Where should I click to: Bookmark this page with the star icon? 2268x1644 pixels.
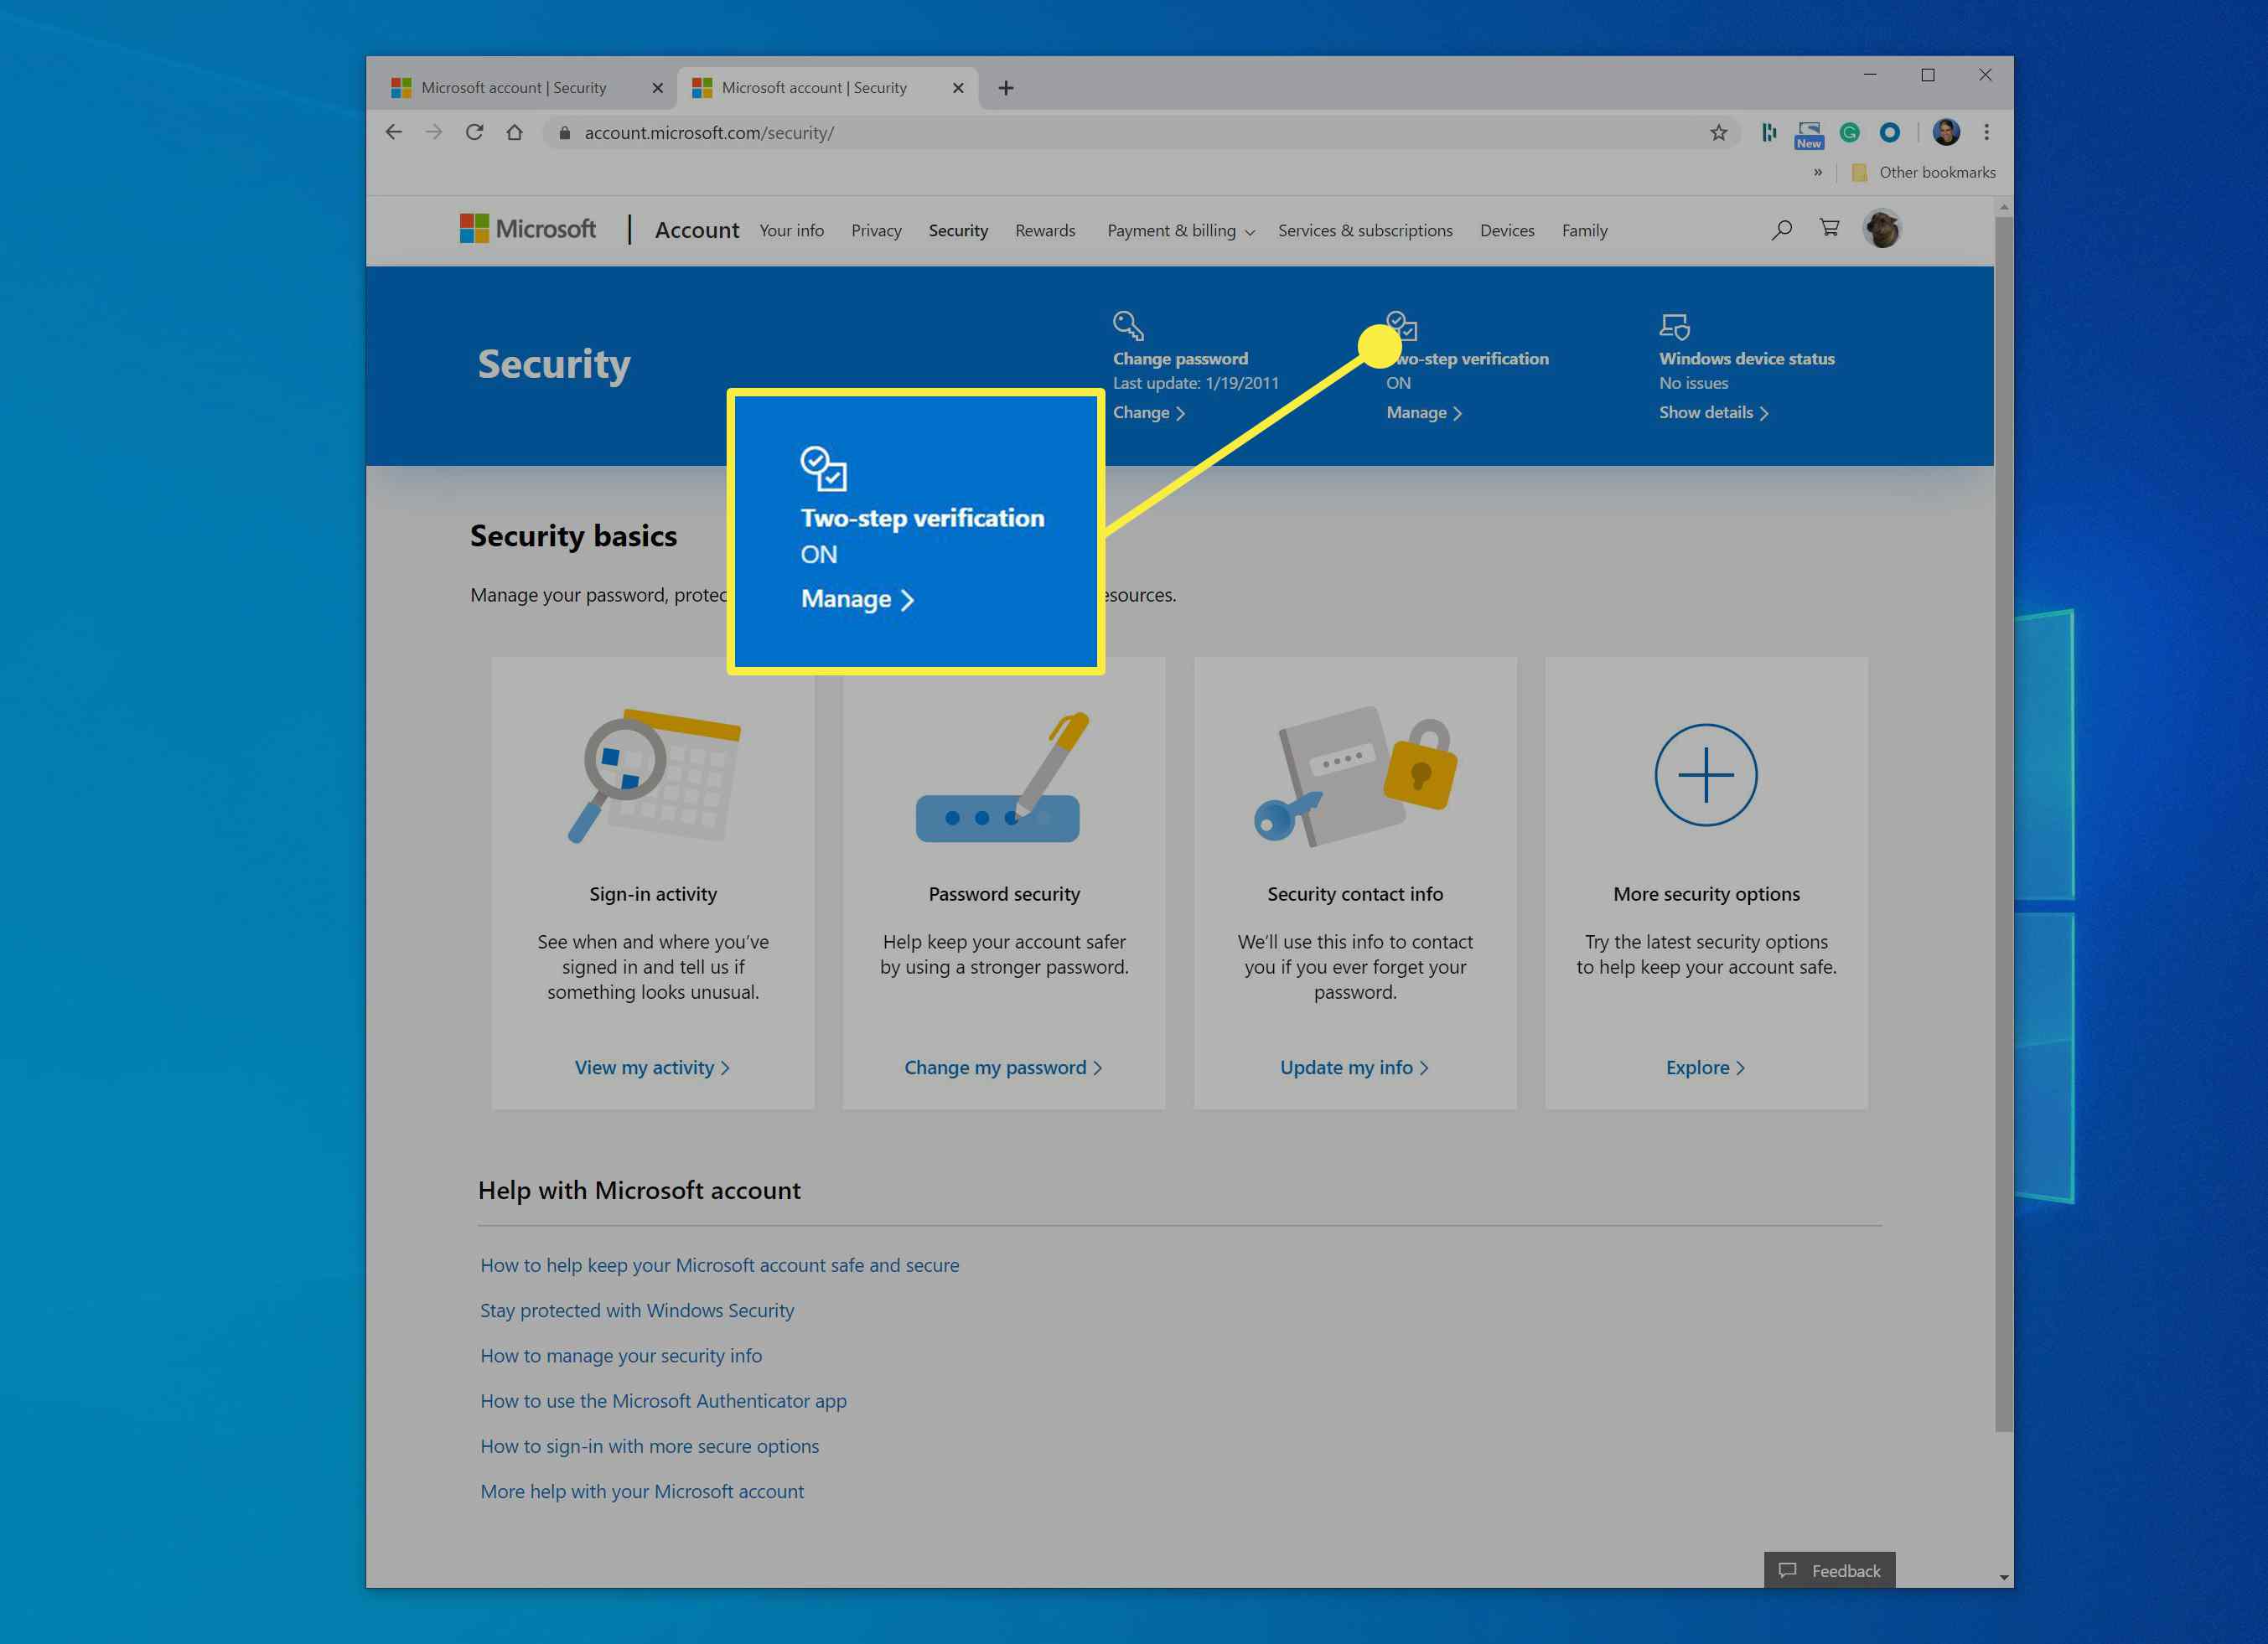pos(1718,132)
